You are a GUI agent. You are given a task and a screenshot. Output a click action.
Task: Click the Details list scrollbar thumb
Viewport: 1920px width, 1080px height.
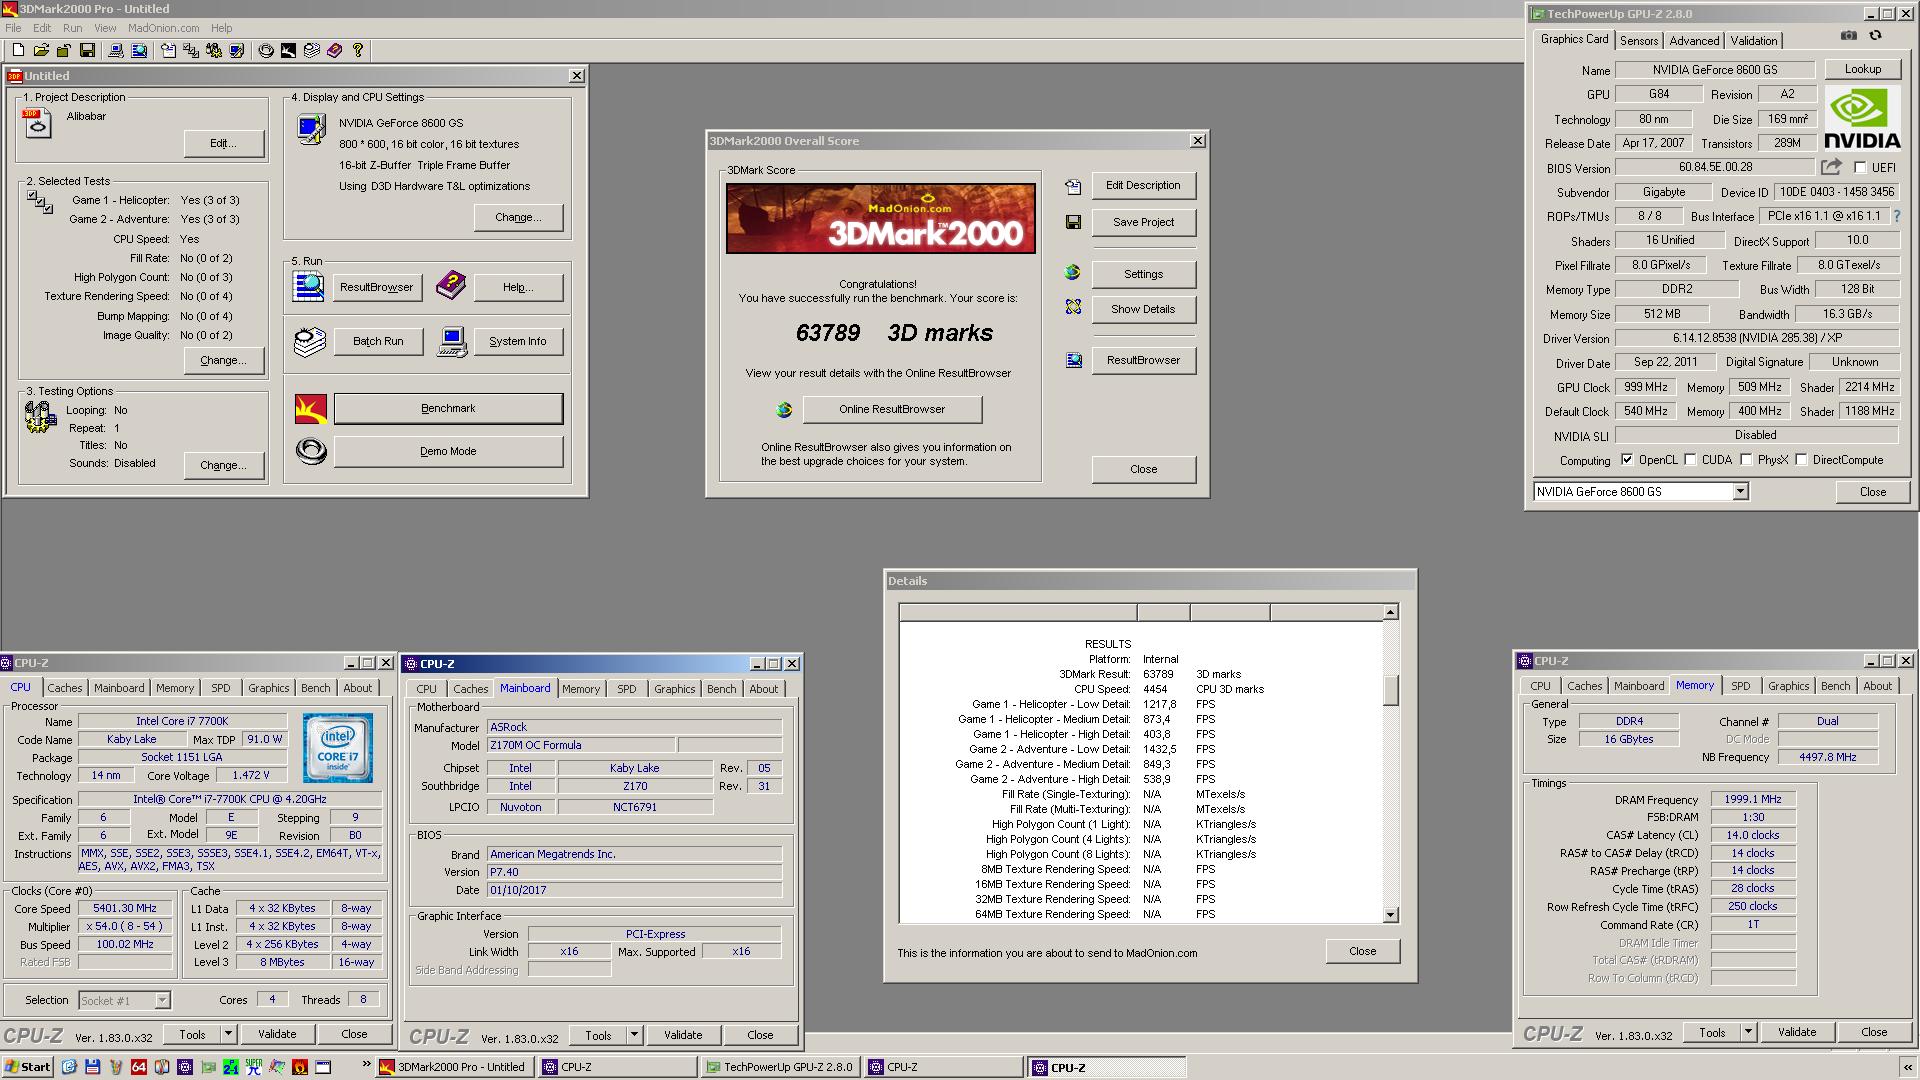tap(1390, 690)
